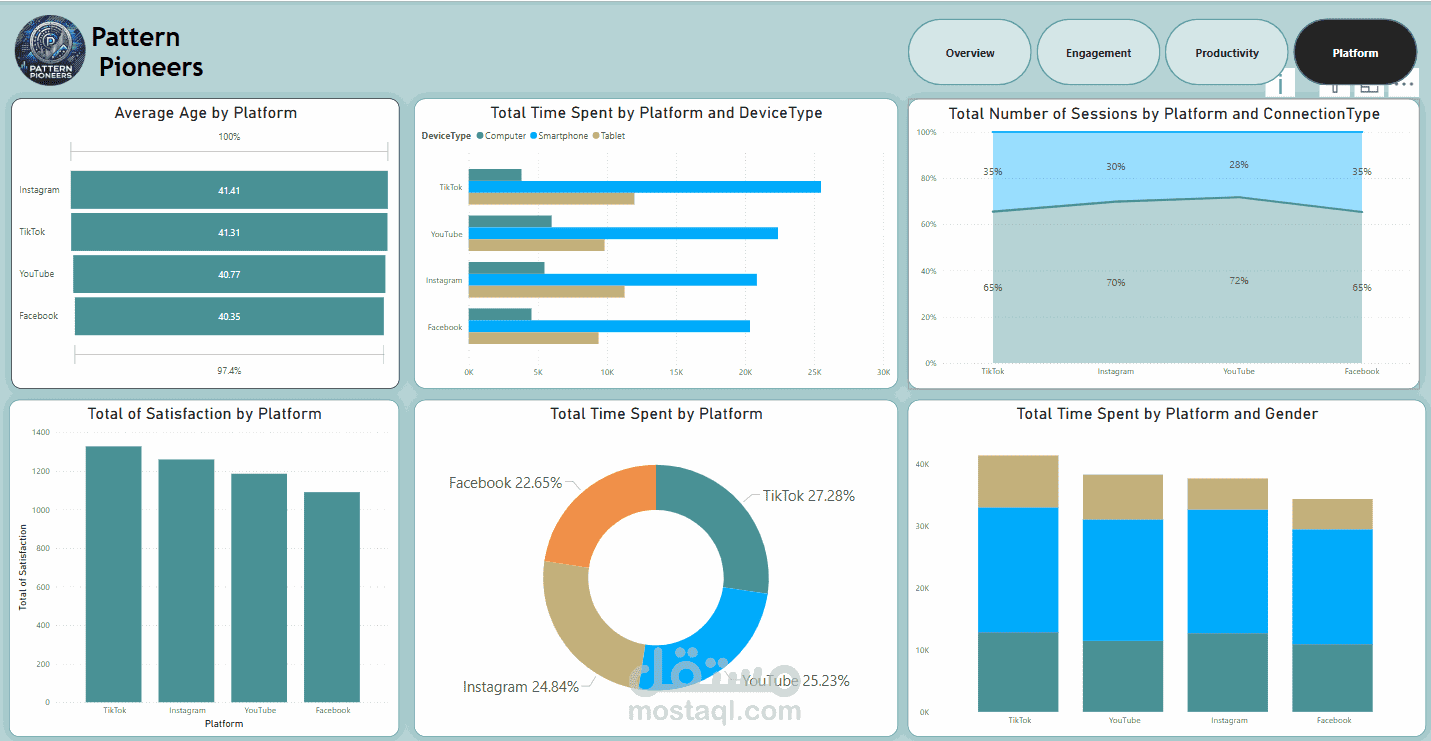The image size is (1431, 741).
Task: Click the tan top segment of YouTube Gender column
Action: pos(1124,497)
